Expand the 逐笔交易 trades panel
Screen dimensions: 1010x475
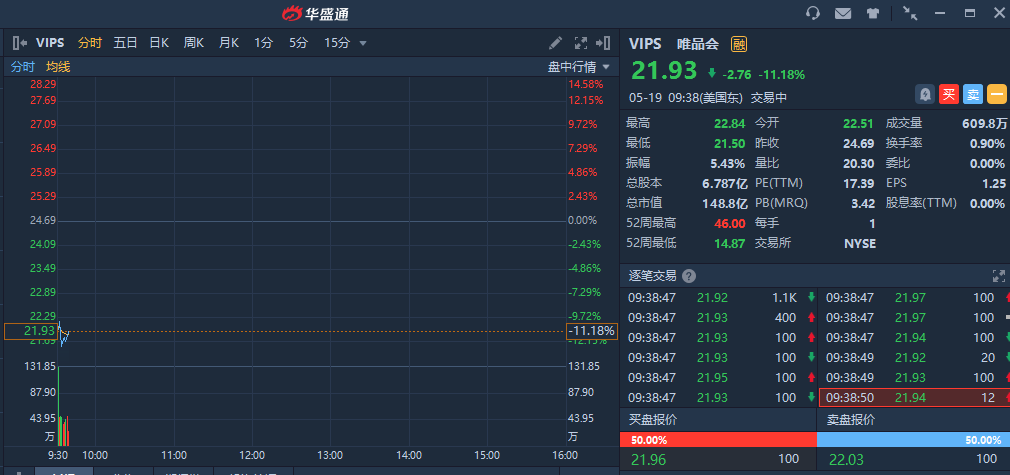(998, 276)
